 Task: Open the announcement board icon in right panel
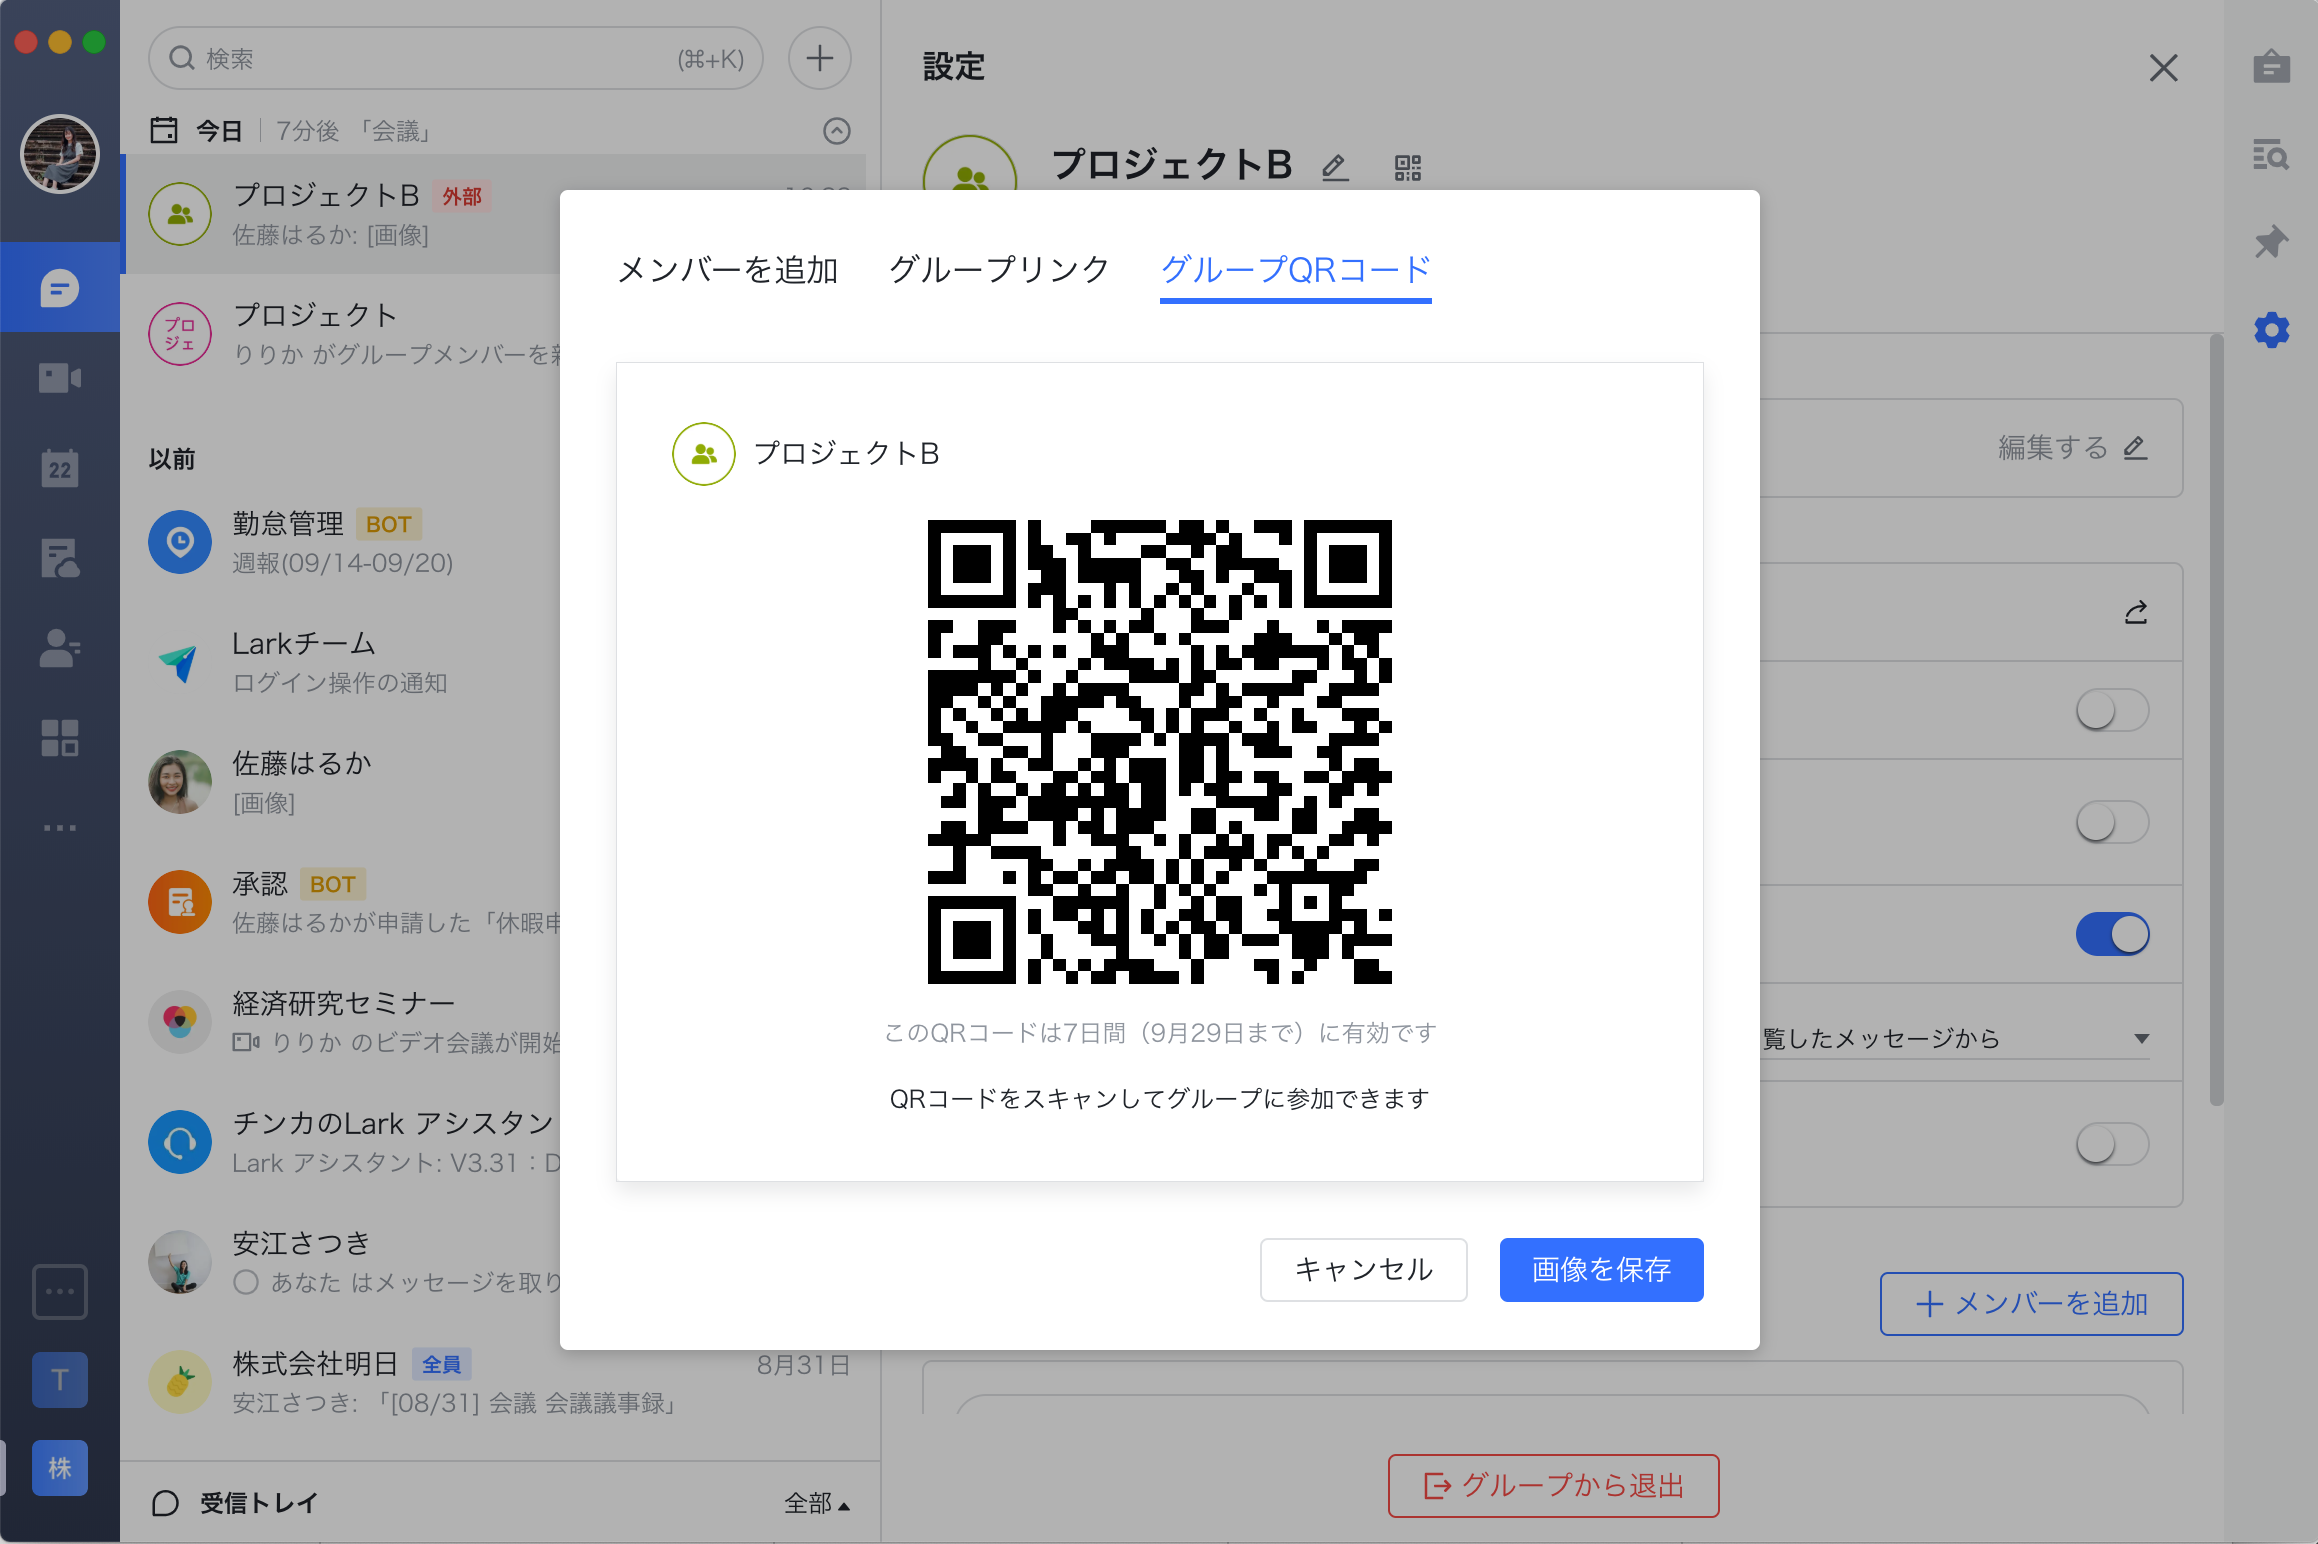2271,67
